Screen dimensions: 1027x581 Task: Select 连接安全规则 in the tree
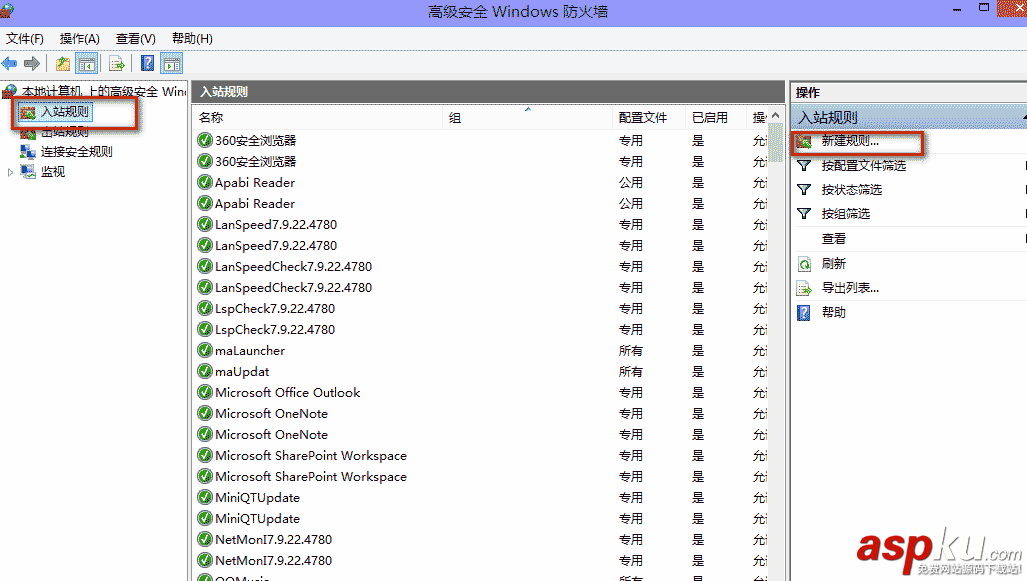tap(77, 152)
